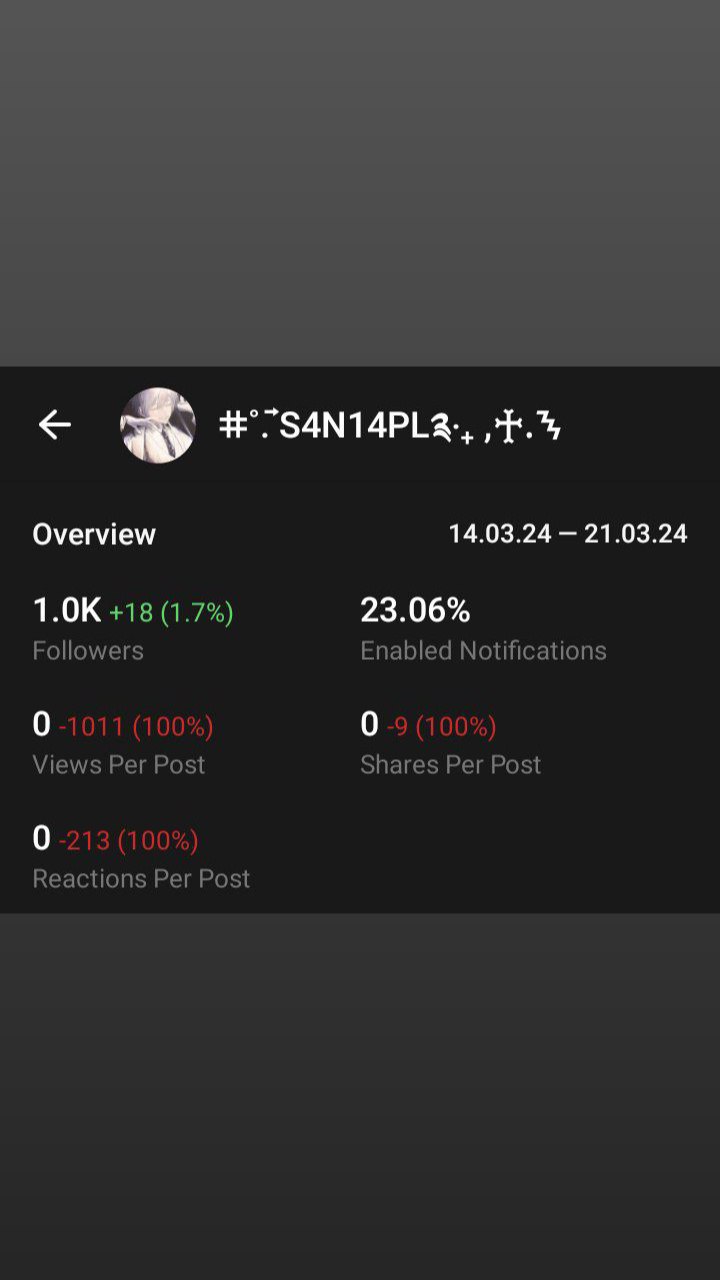Select the S4N14PL channel title
Image resolution: width=720 pixels, height=1280 pixels.
[390, 426]
